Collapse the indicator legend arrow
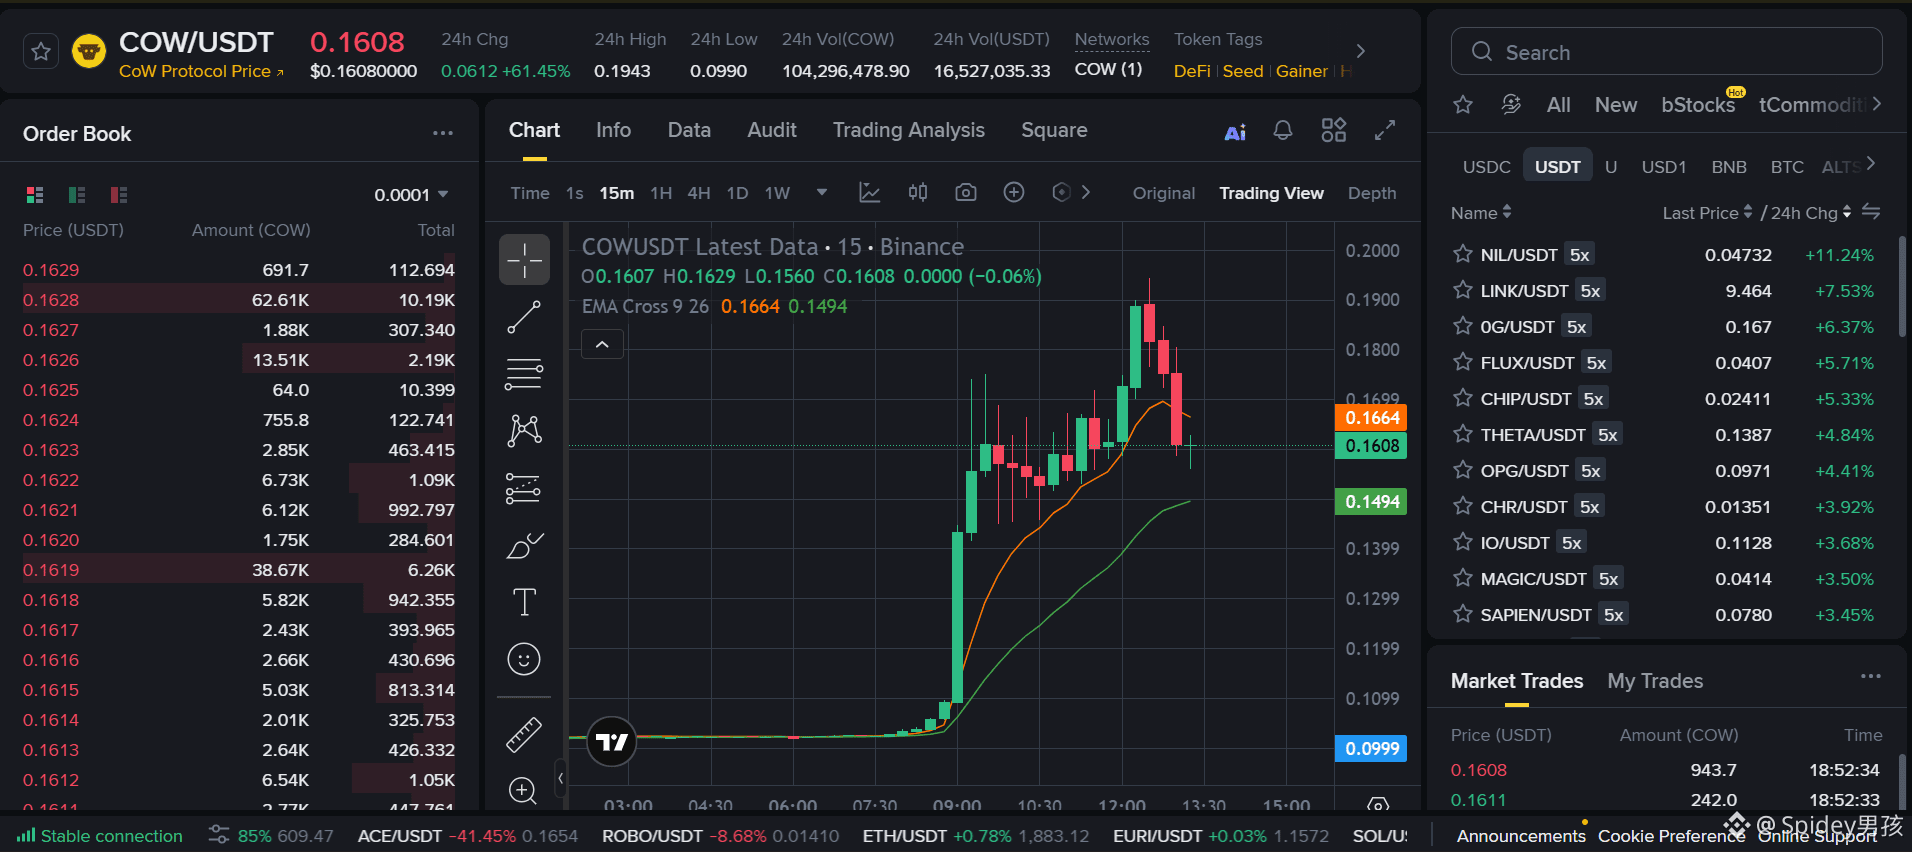The height and width of the screenshot is (852, 1912). coord(602,344)
